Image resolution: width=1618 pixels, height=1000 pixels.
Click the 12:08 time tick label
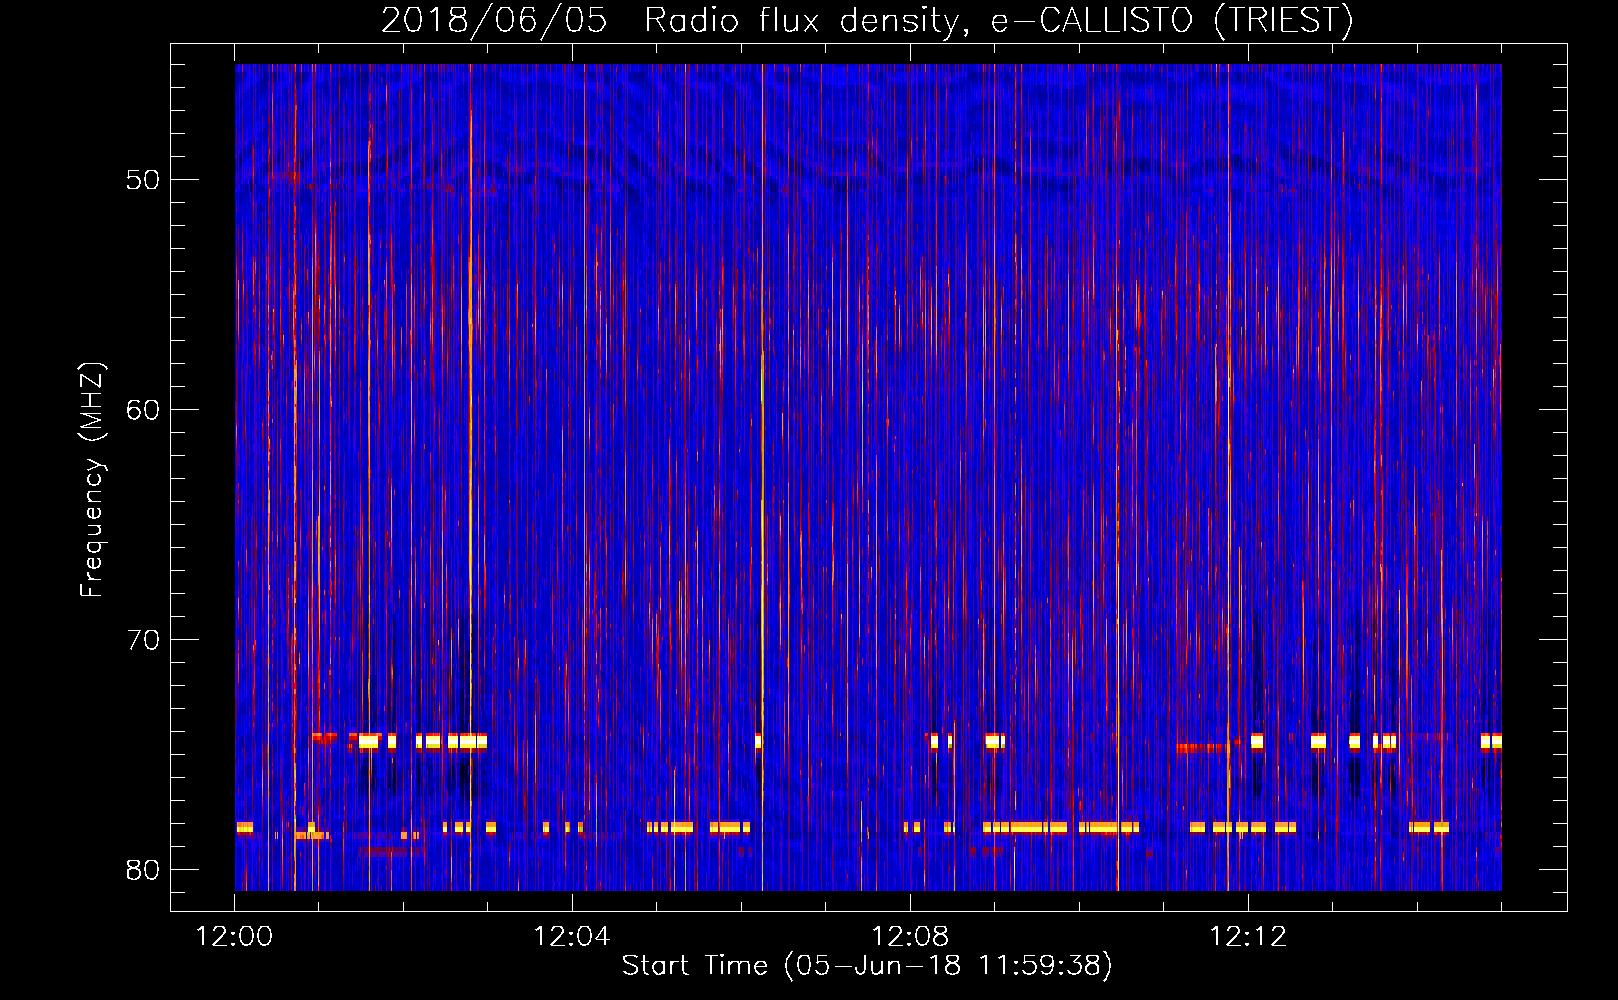910,937
